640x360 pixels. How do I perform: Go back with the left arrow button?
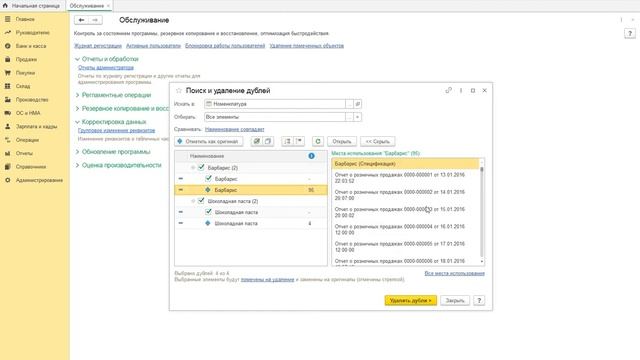81,20
